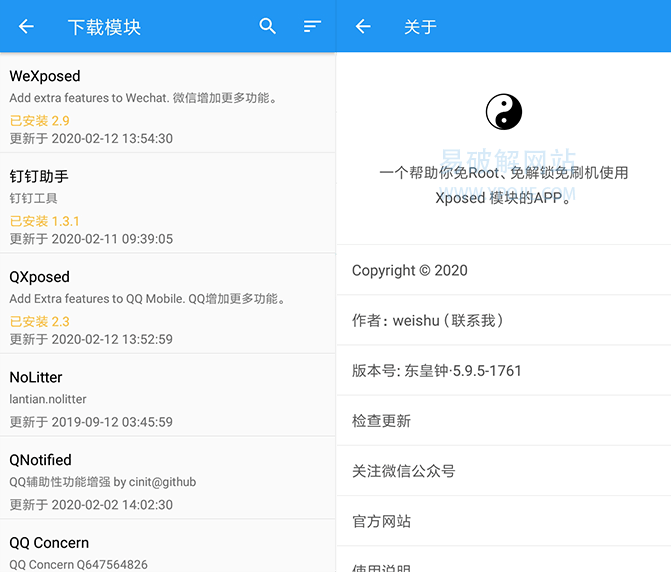This screenshot has width=671, height=572.
Task: Tap the 下载模块 title text
Action: (104, 27)
